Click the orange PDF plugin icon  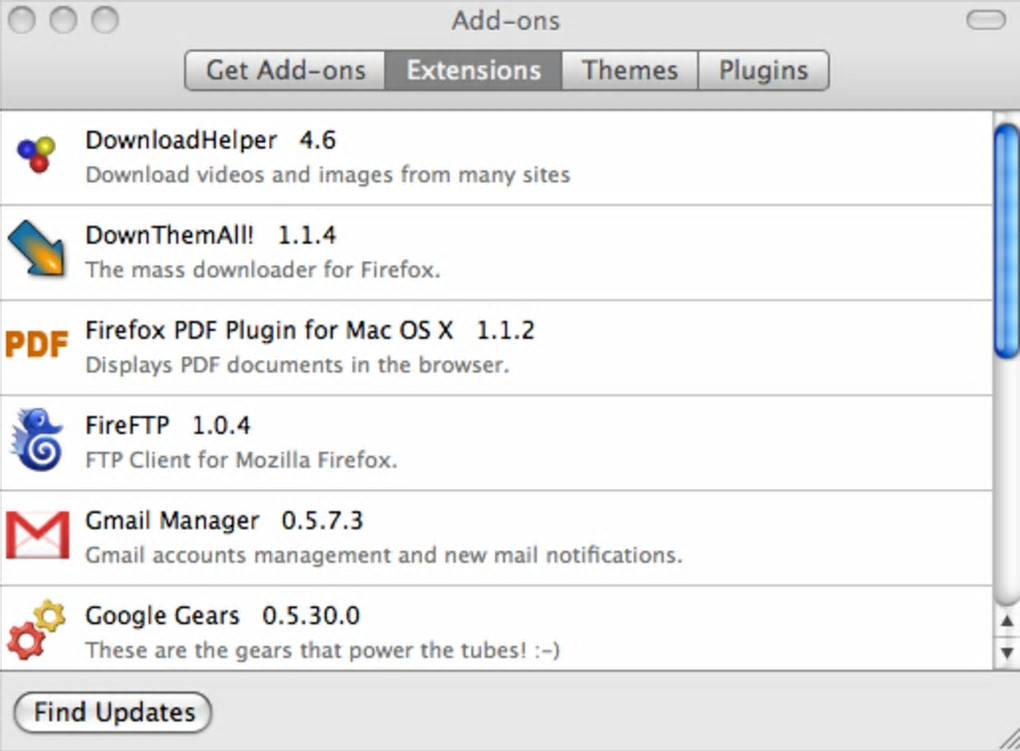click(x=37, y=345)
